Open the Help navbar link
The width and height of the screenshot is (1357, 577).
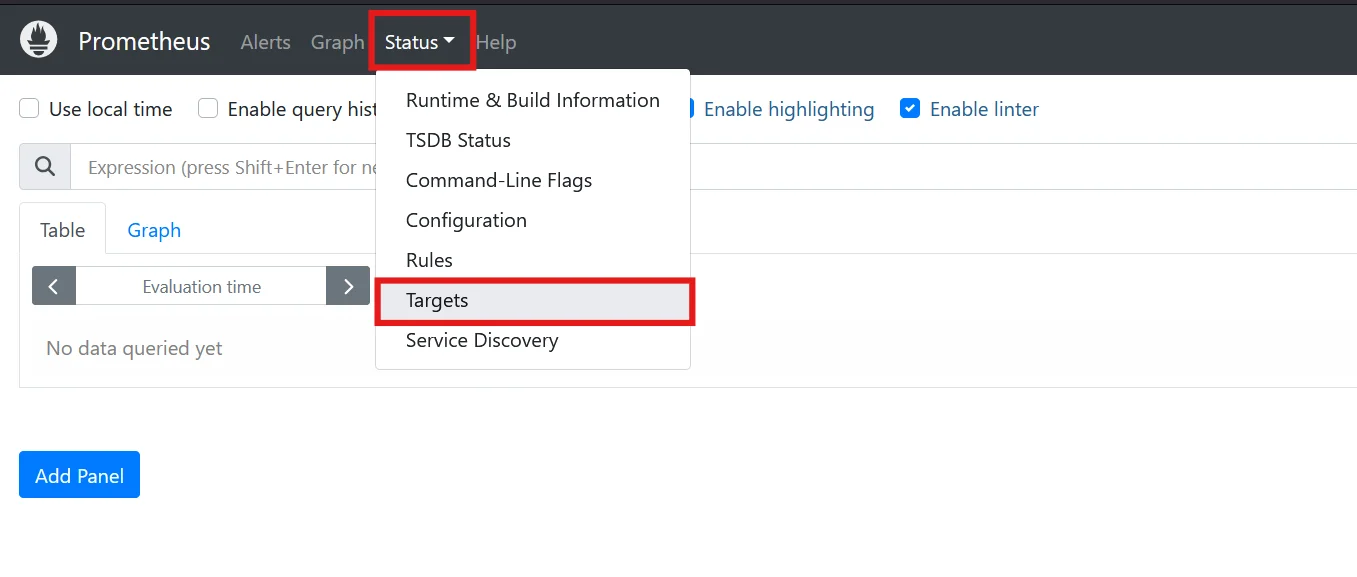click(496, 42)
